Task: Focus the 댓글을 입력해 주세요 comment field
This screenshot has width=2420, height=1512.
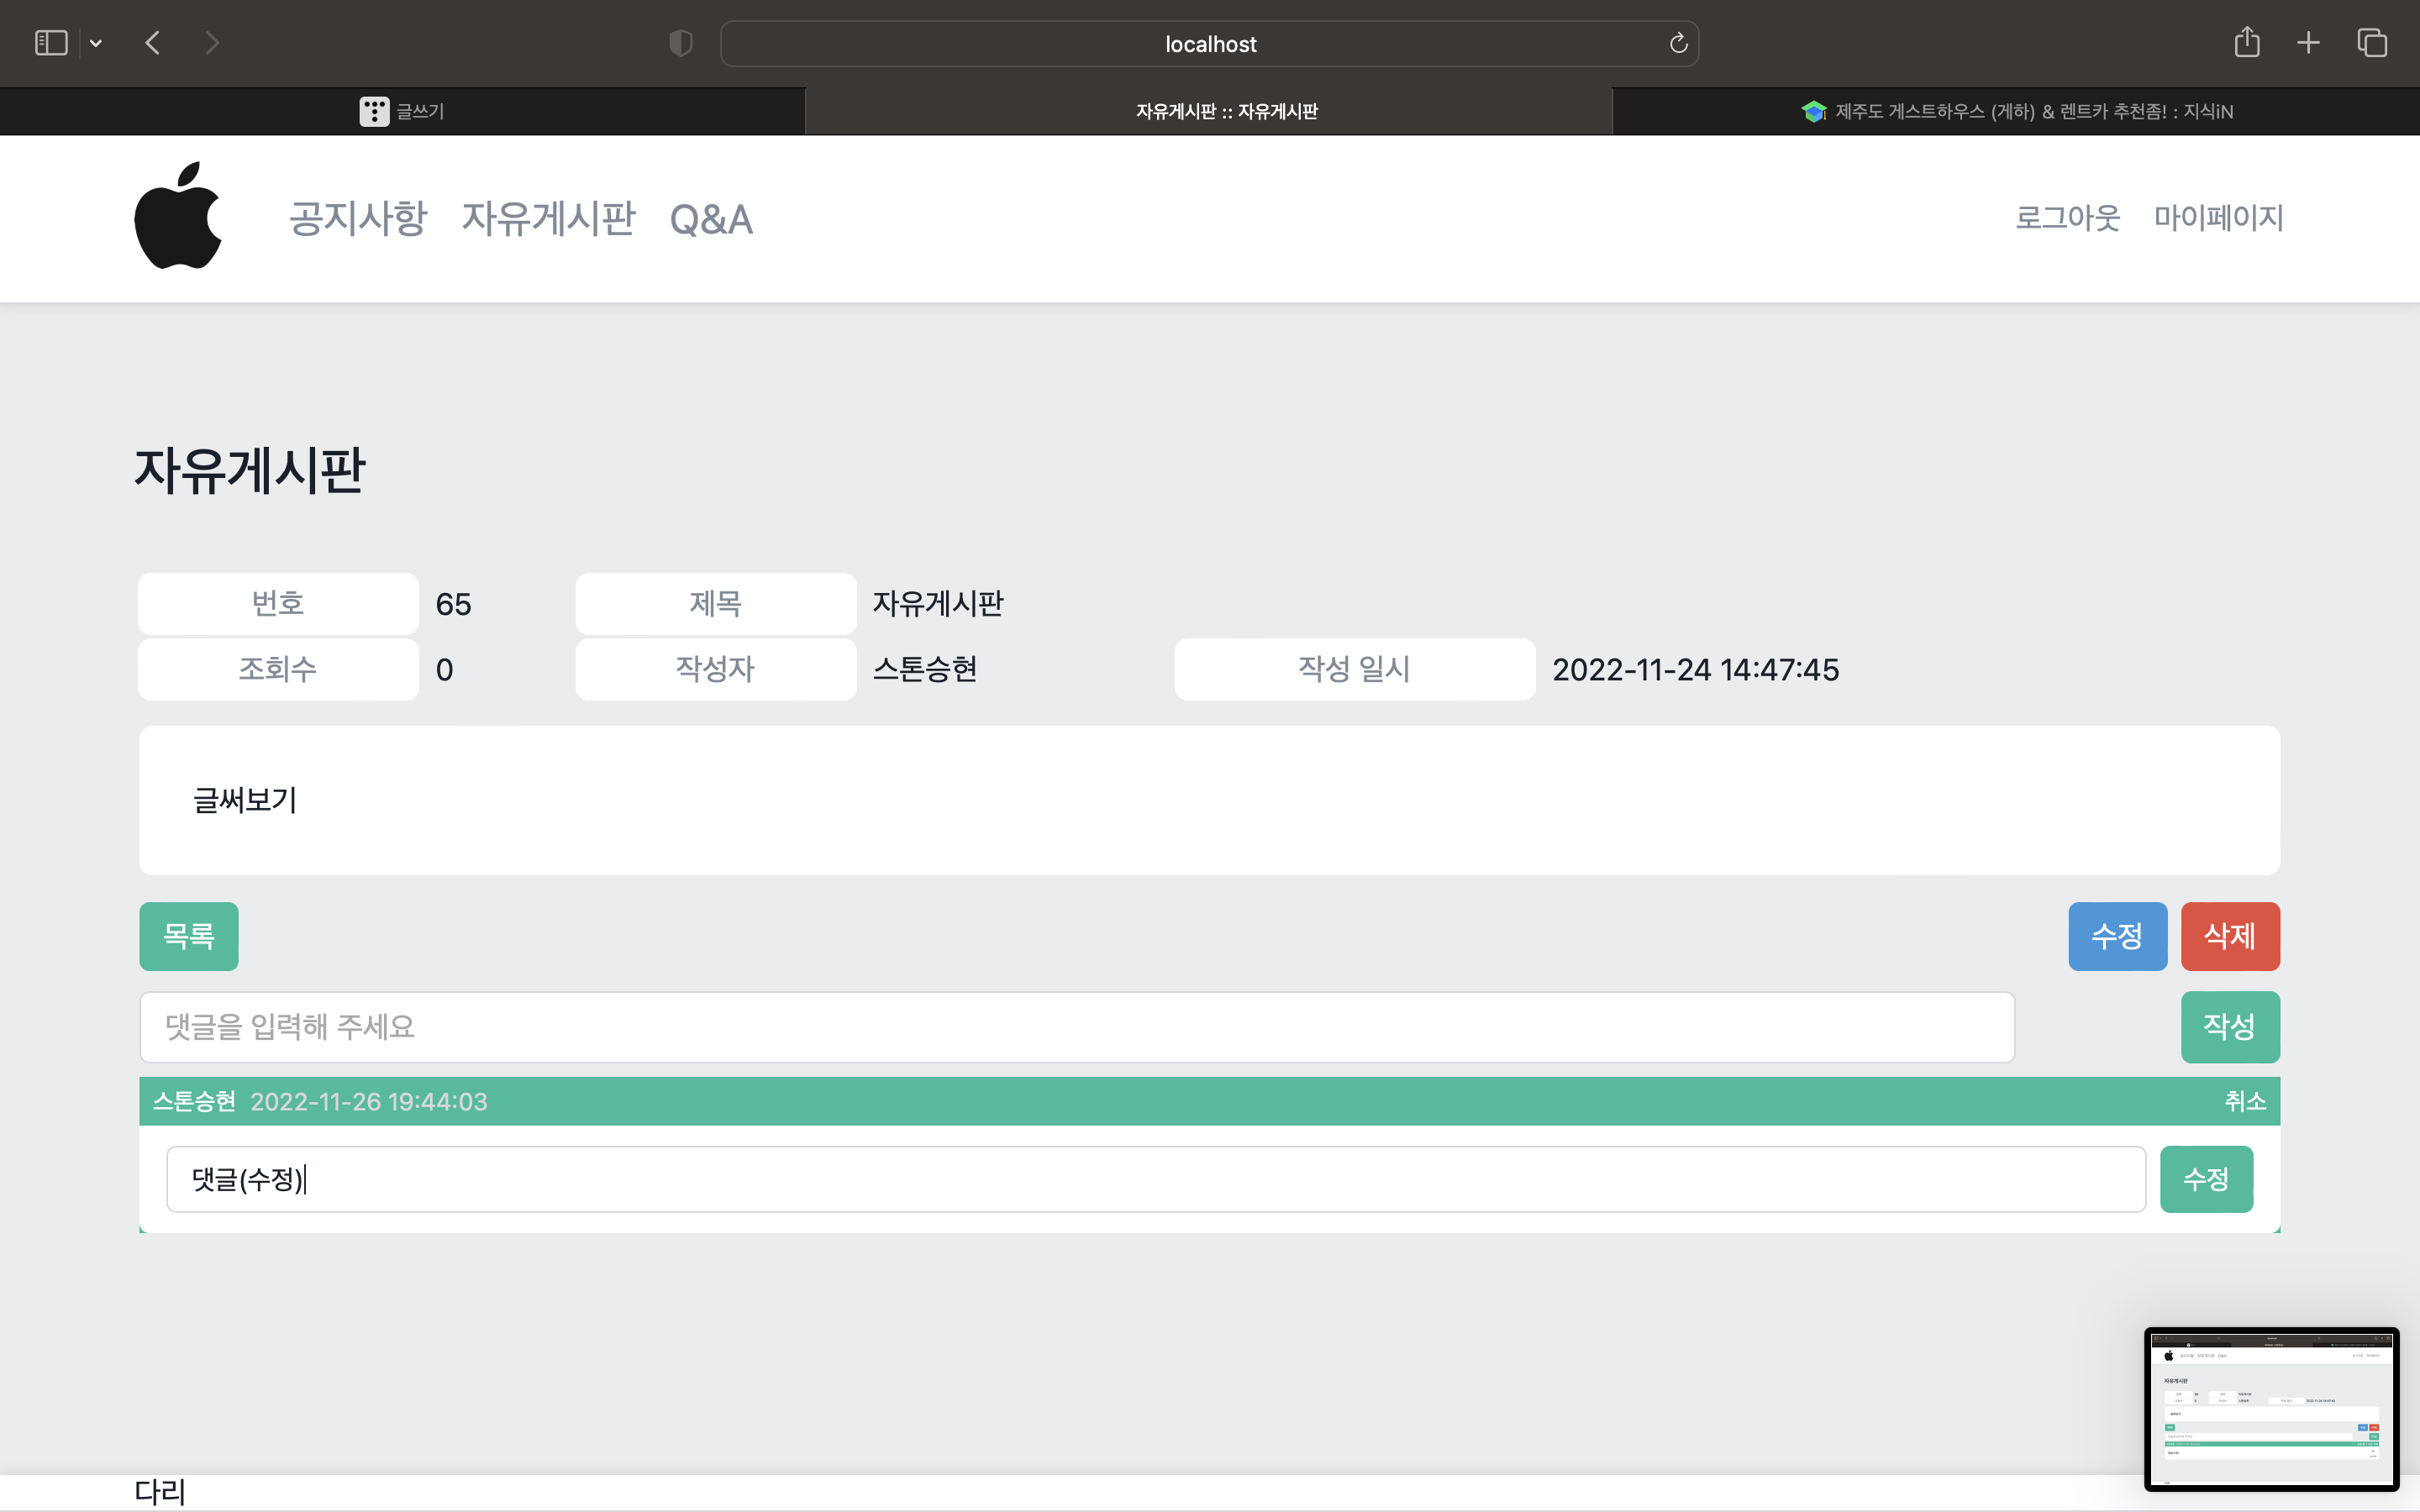Action: (1076, 1027)
